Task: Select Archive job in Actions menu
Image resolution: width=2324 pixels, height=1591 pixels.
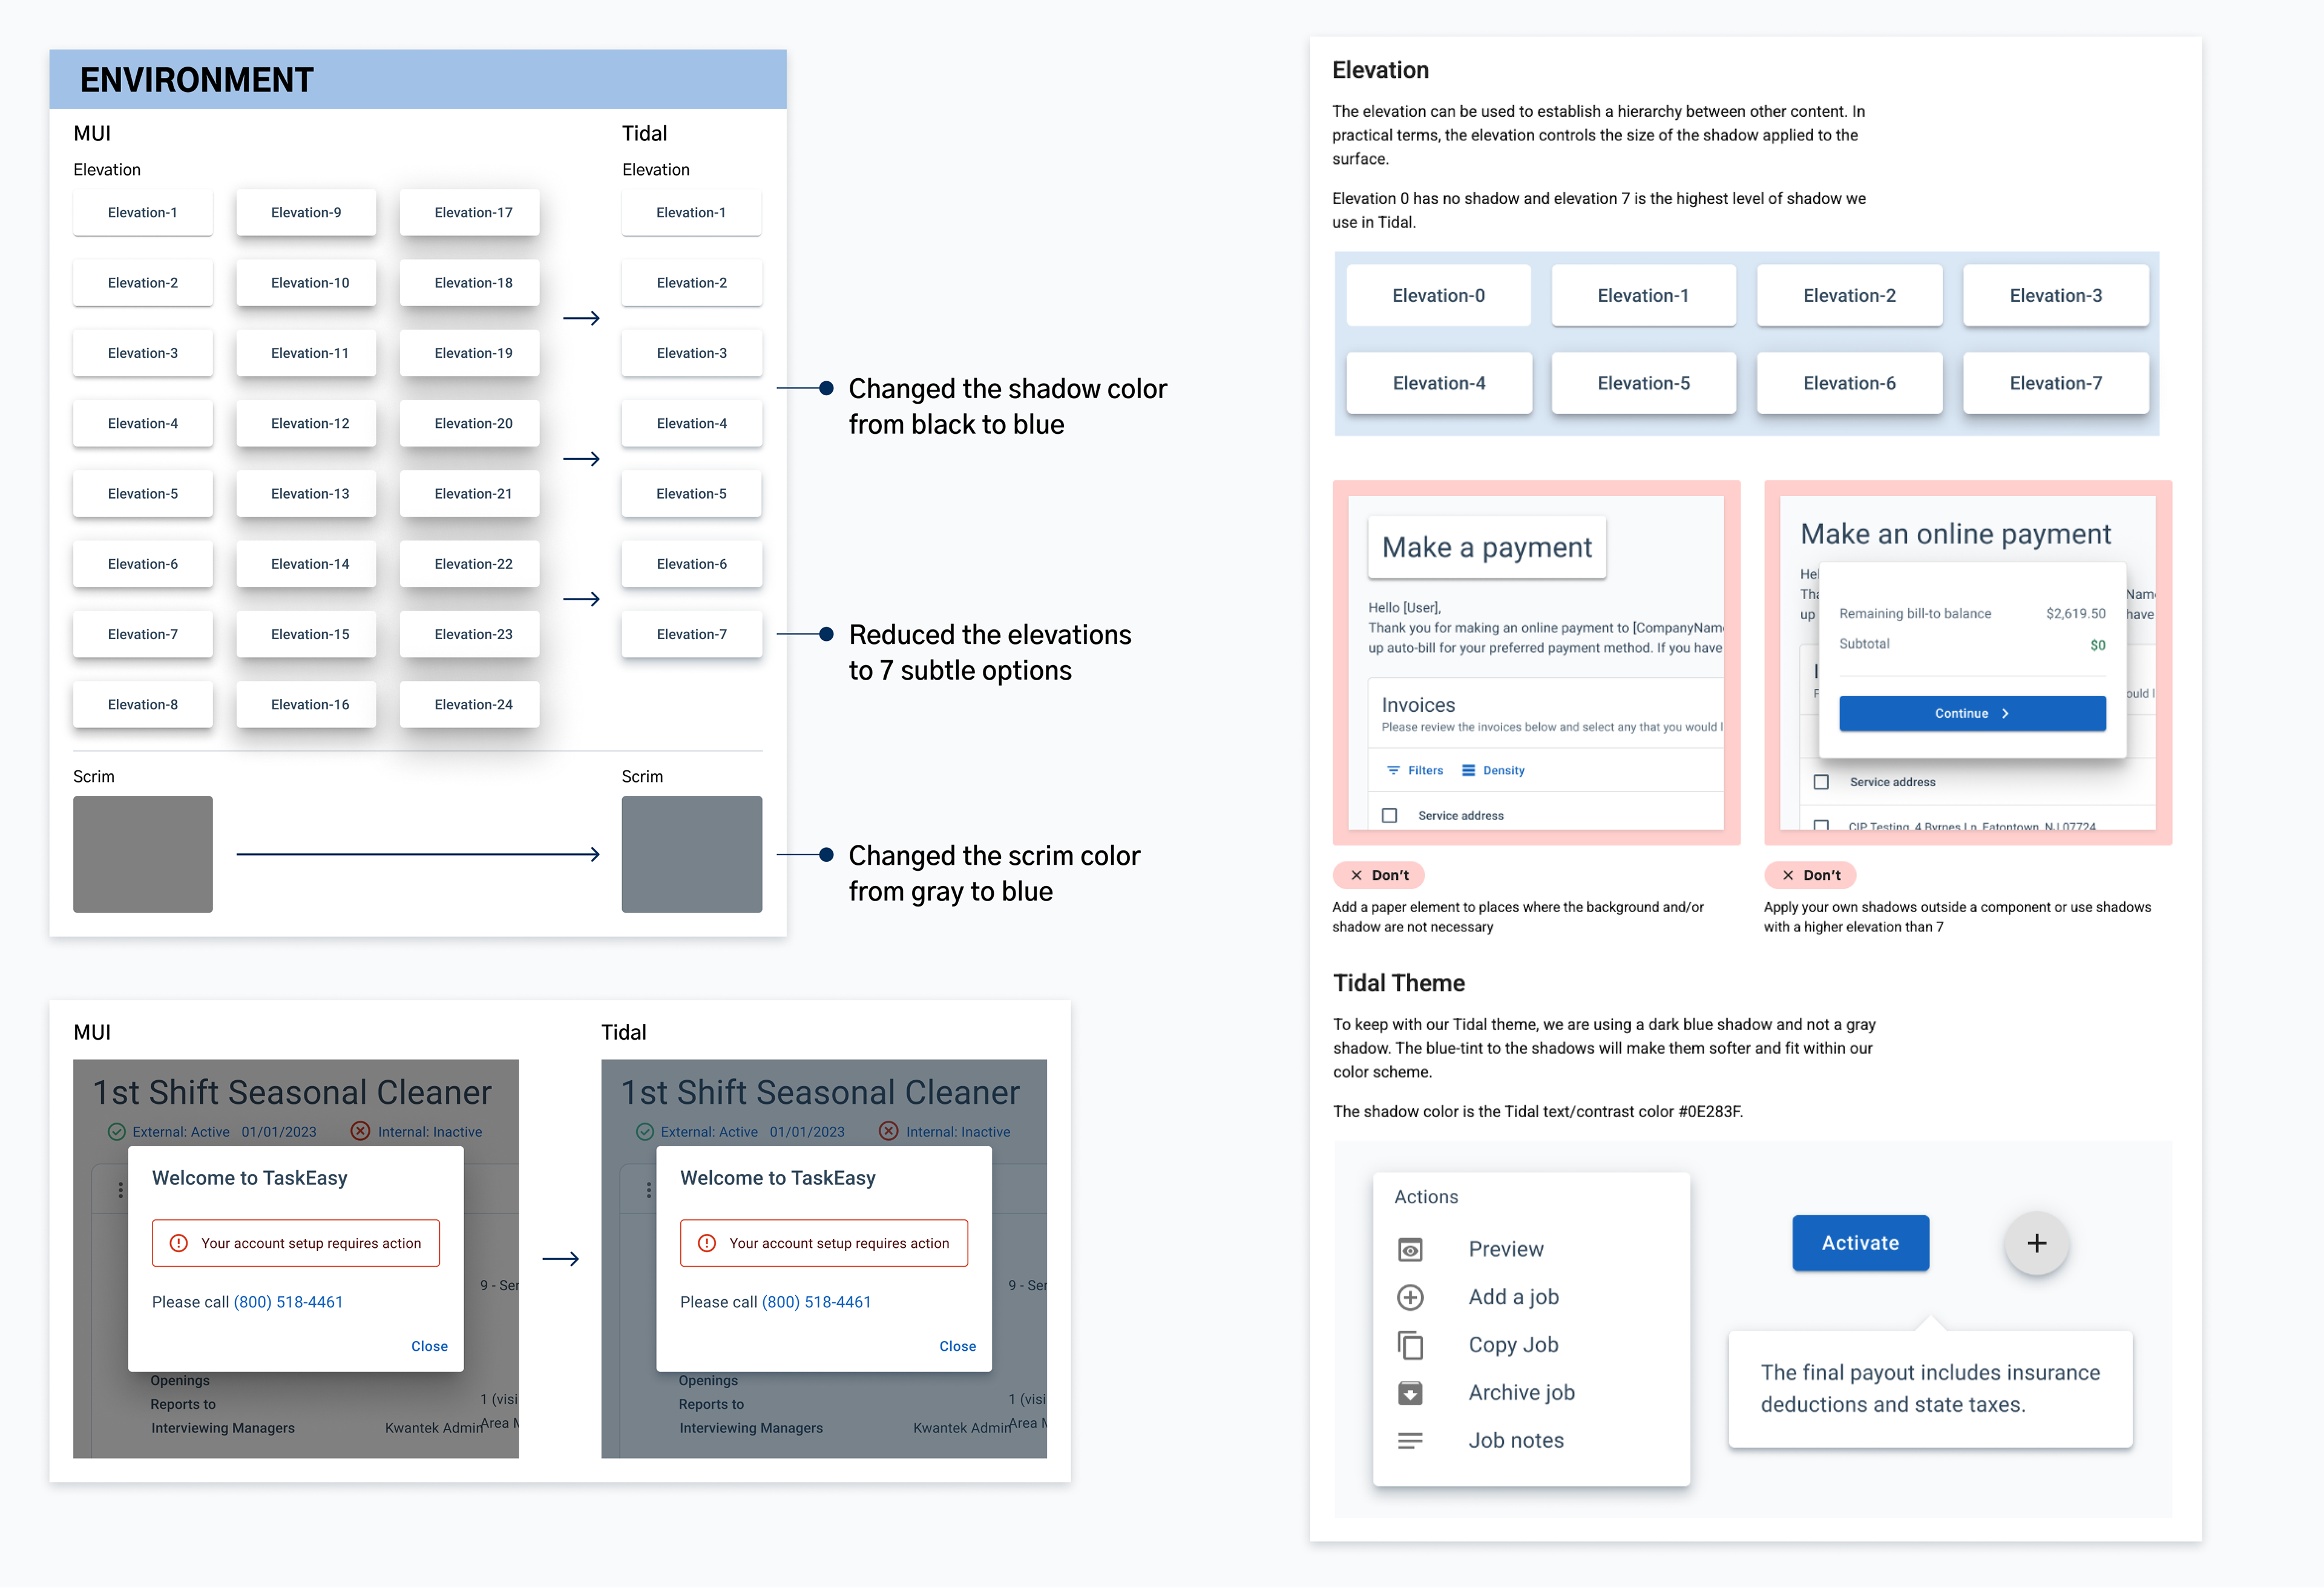Action: tap(1521, 1393)
